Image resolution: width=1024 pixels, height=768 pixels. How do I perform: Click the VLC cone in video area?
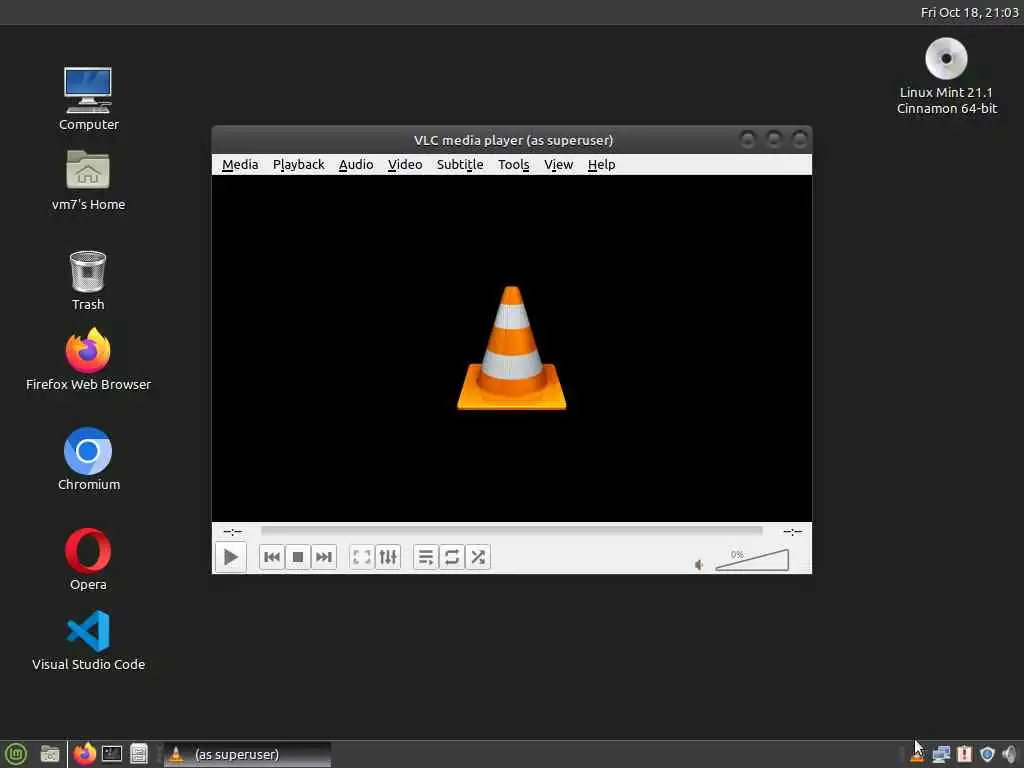511,348
